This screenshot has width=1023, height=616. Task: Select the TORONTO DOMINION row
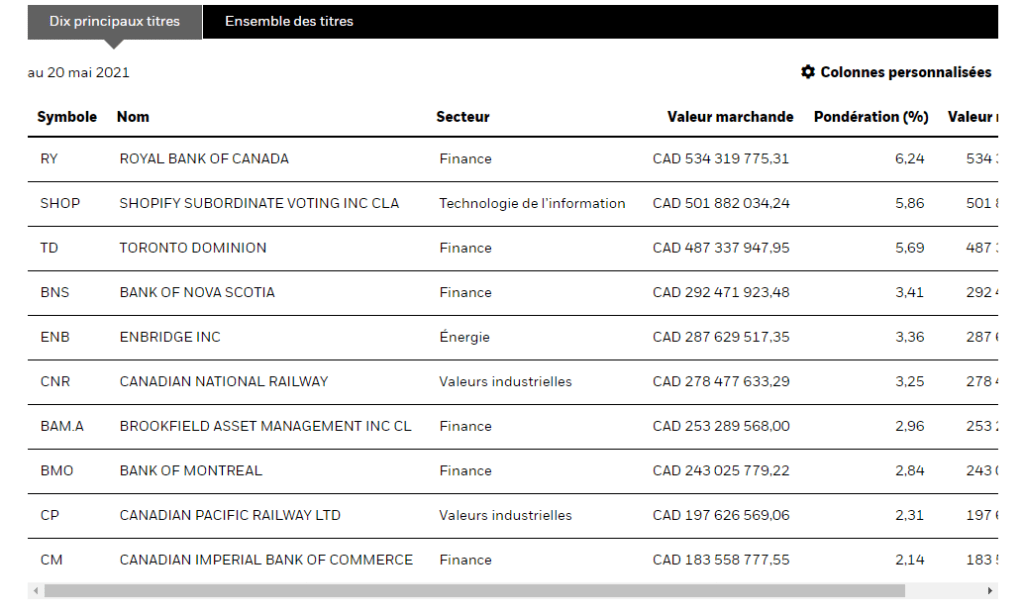coord(193,248)
